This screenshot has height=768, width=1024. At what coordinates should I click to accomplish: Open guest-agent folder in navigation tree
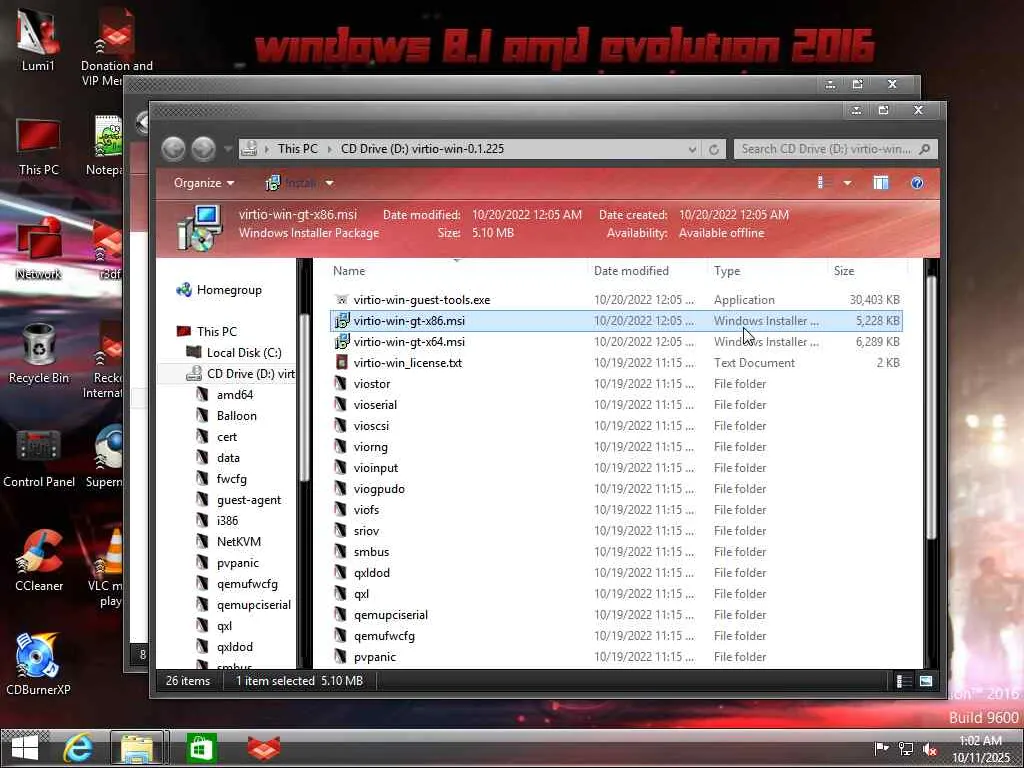239,500
